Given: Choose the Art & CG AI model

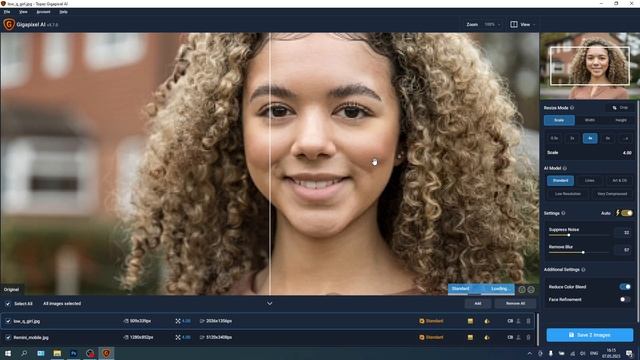Looking at the screenshot, I should 619,180.
